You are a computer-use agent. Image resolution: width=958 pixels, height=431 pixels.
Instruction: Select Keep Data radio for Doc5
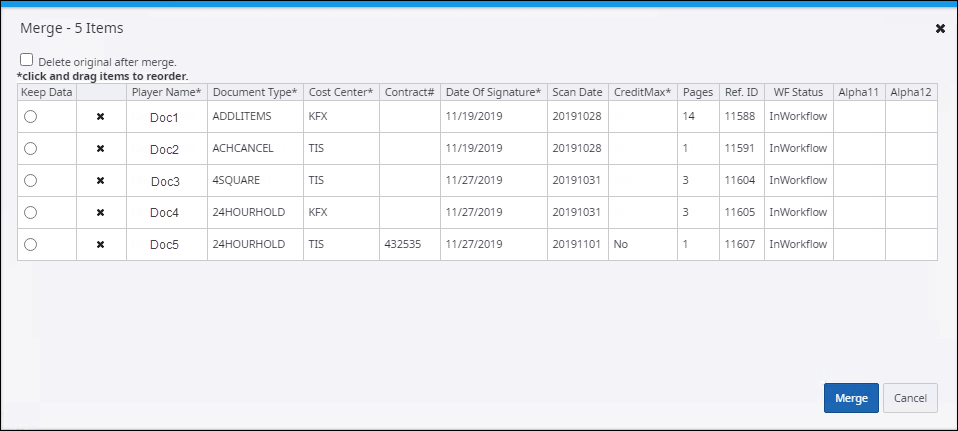(x=31, y=244)
